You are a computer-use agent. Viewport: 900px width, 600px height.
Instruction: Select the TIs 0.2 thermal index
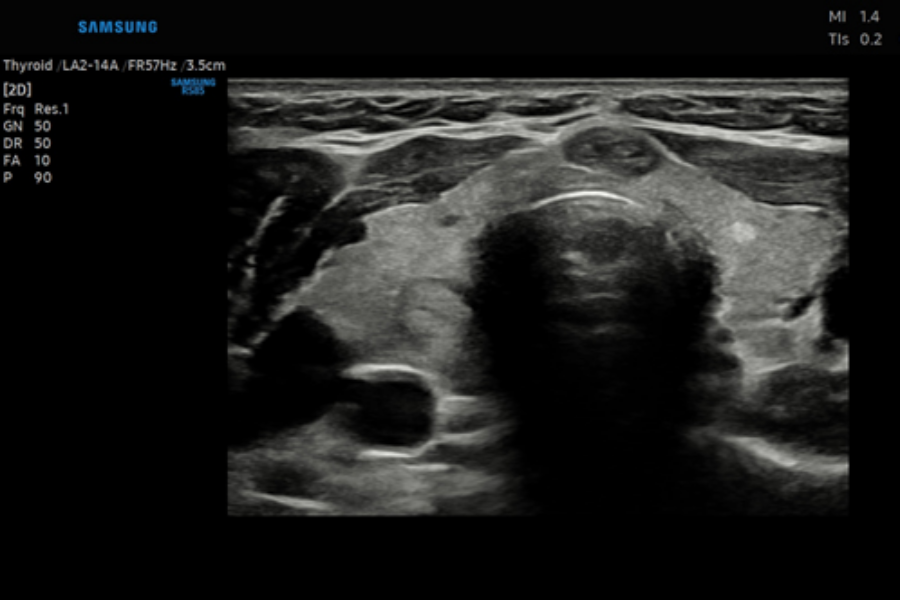[x=854, y=39]
